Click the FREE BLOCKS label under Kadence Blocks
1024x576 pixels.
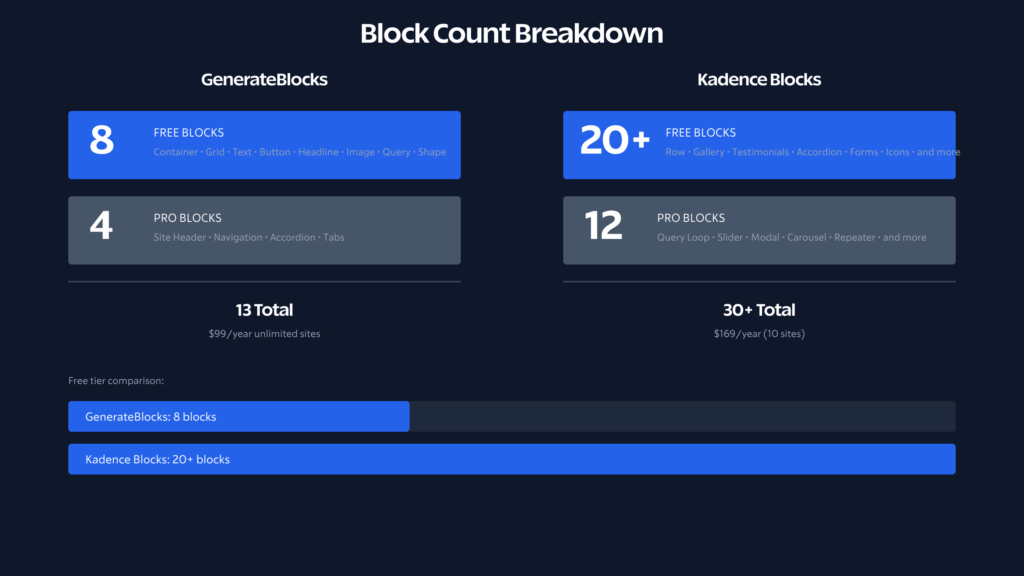point(700,133)
